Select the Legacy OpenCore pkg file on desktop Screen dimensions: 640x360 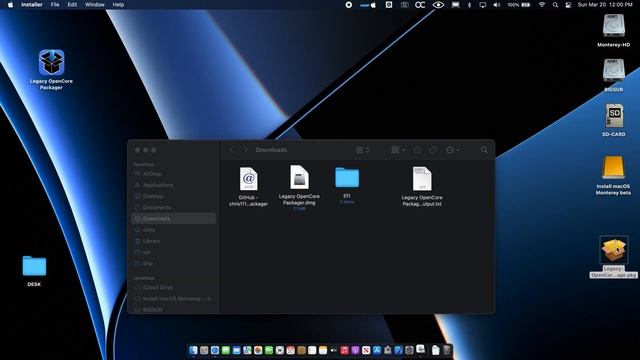coord(614,250)
